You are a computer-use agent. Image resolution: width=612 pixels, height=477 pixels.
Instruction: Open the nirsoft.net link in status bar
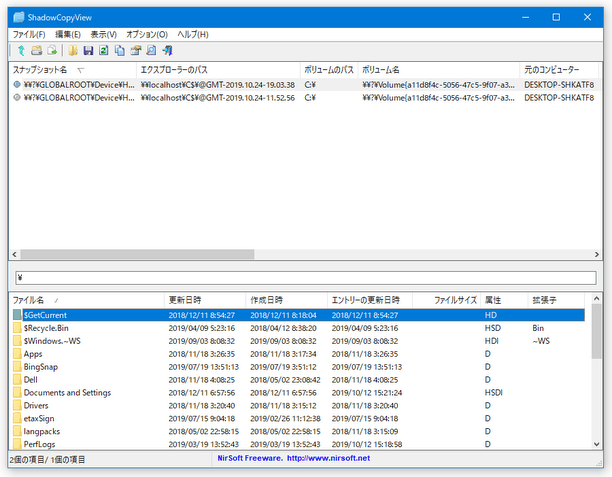[x=328, y=458]
